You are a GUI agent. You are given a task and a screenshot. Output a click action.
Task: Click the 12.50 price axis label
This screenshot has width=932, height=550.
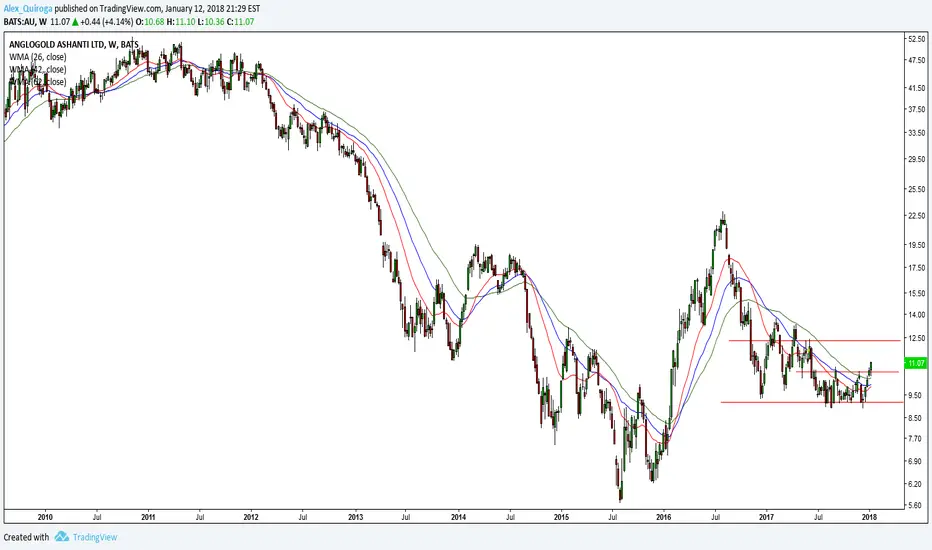916,338
